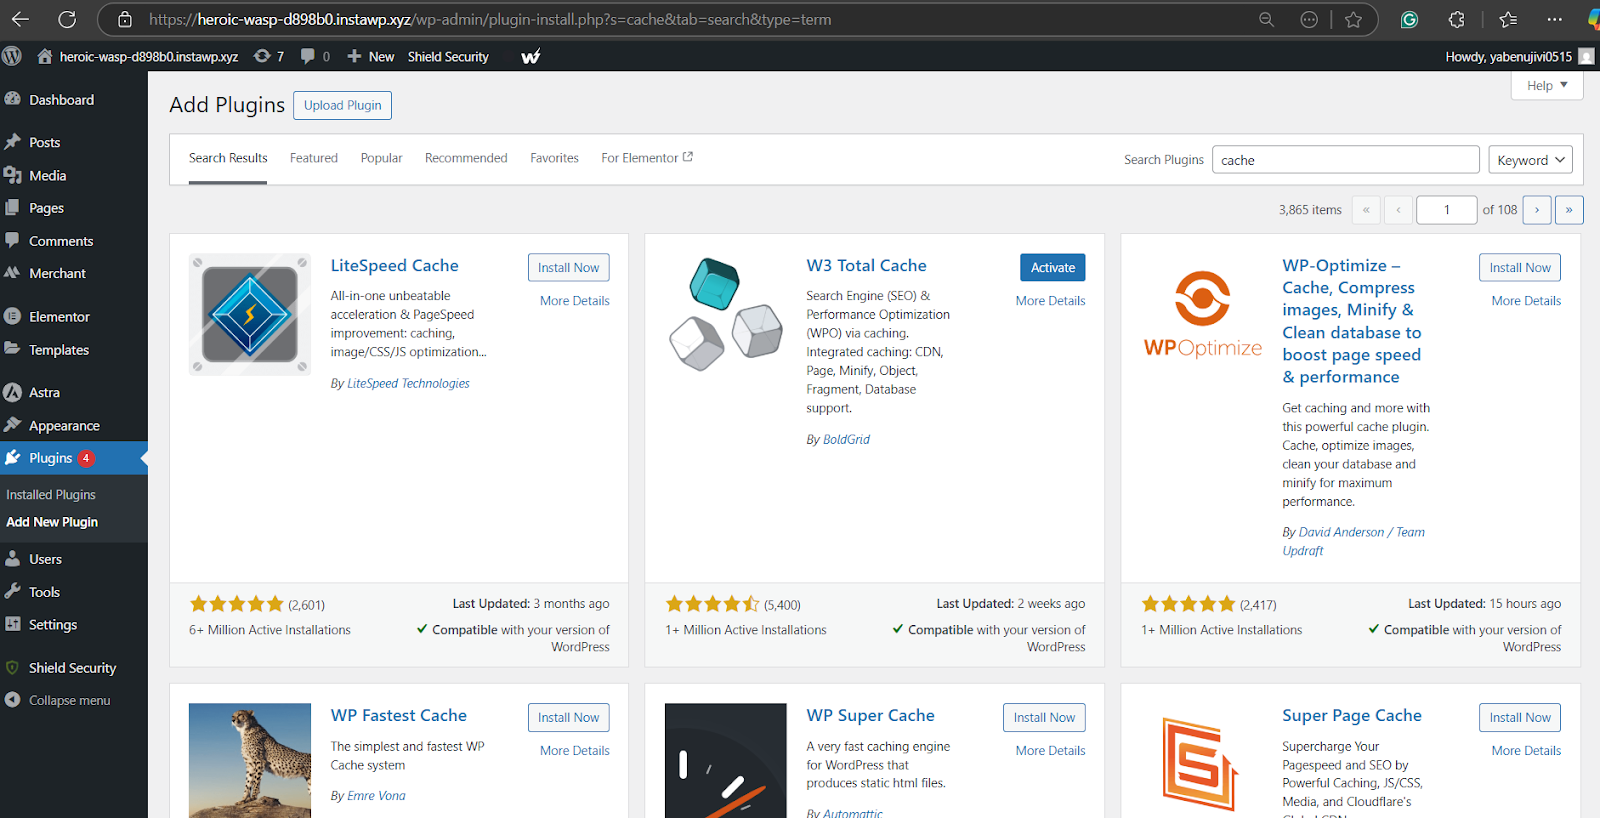The width and height of the screenshot is (1600, 818).
Task: Open the browser favorites list icon
Action: [1508, 19]
